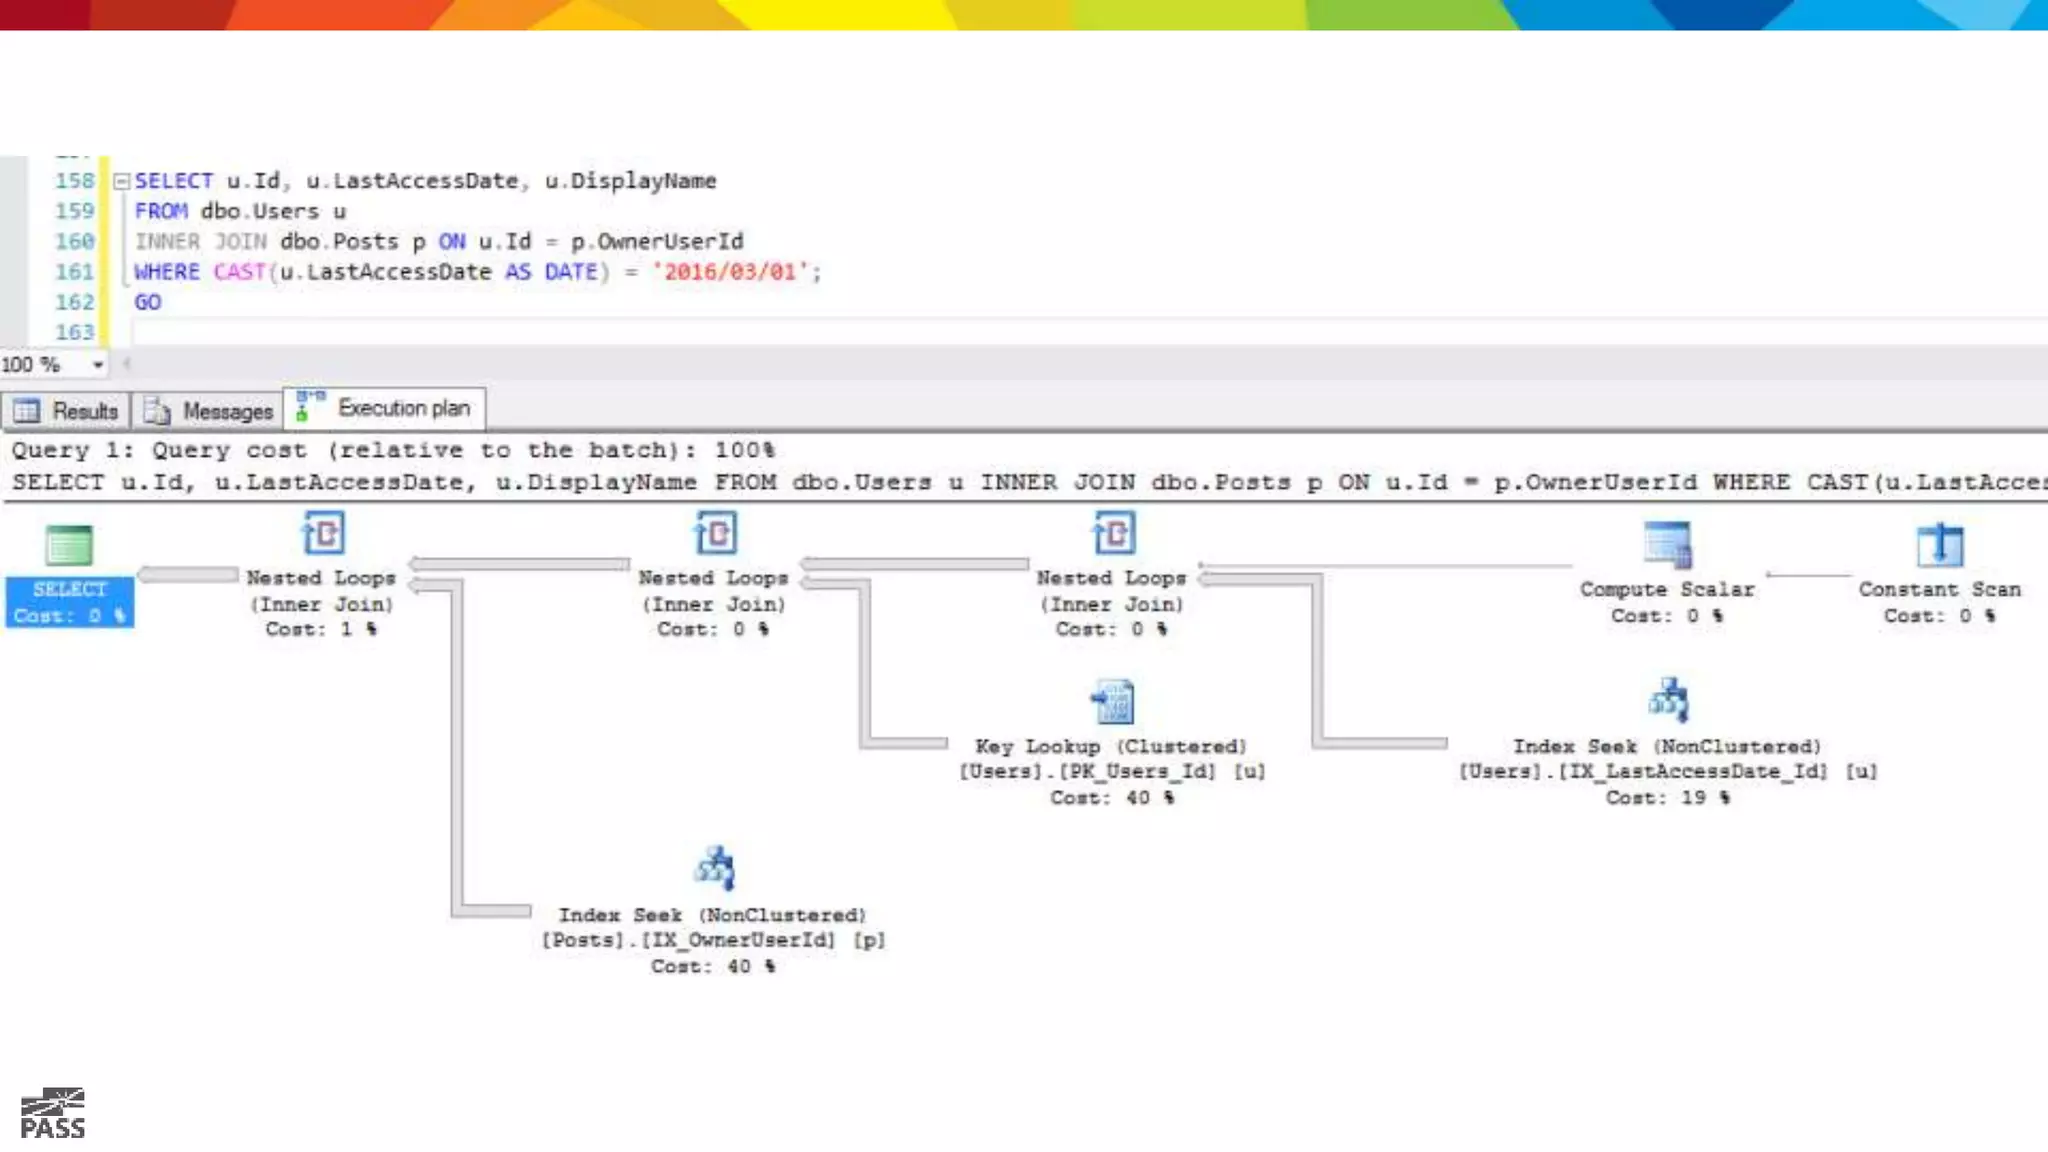Click the SELECT operator icon
Viewport: 2048px width, 1152px height.
click(69, 546)
